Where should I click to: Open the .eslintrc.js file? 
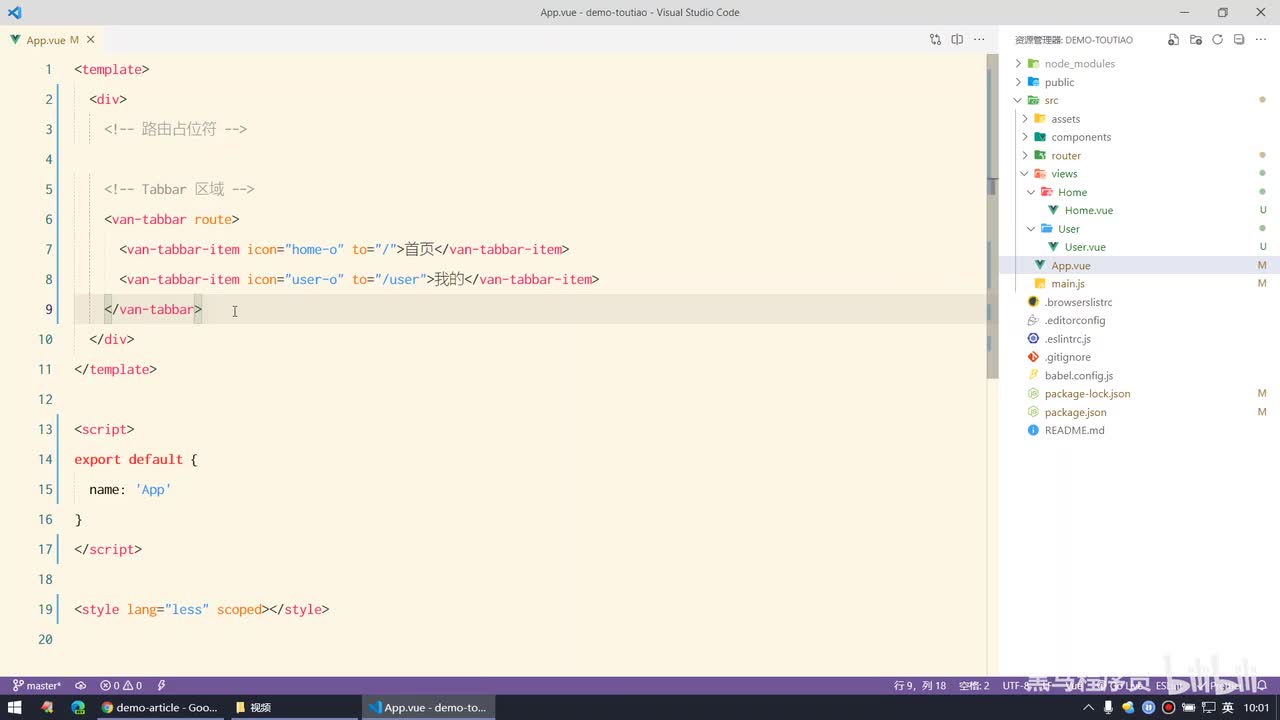click(1067, 339)
